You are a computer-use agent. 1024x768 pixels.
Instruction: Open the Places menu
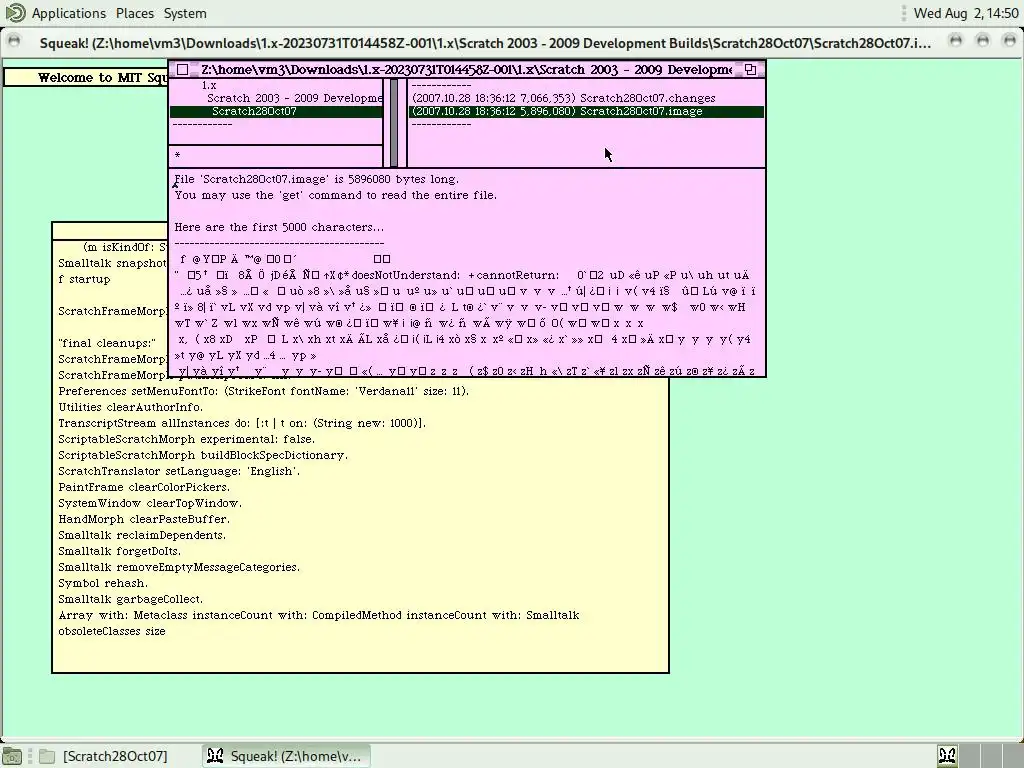(135, 13)
